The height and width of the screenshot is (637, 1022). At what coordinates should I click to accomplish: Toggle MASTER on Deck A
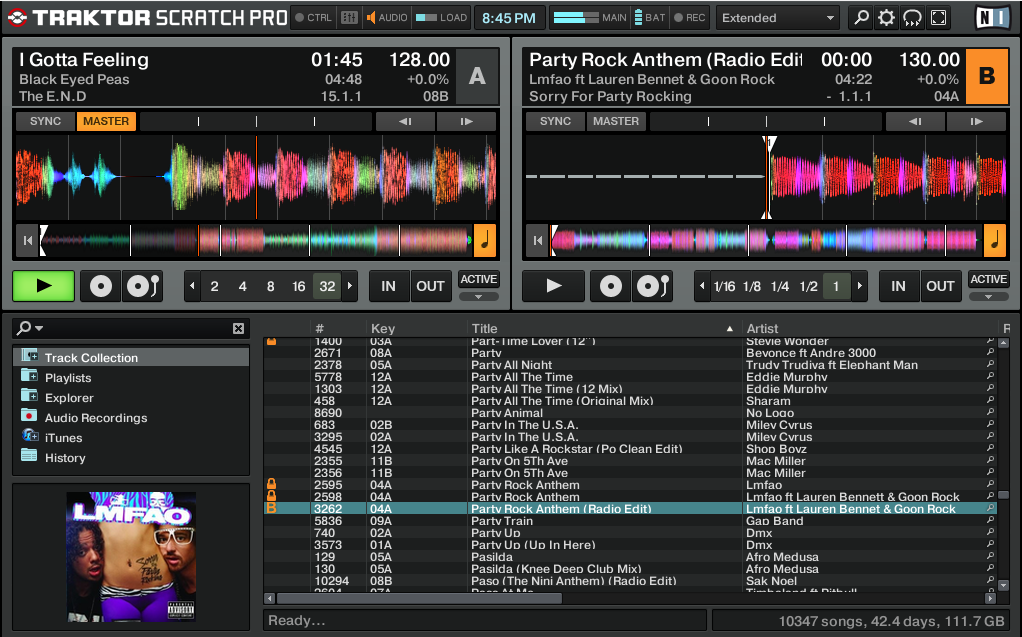(x=106, y=121)
